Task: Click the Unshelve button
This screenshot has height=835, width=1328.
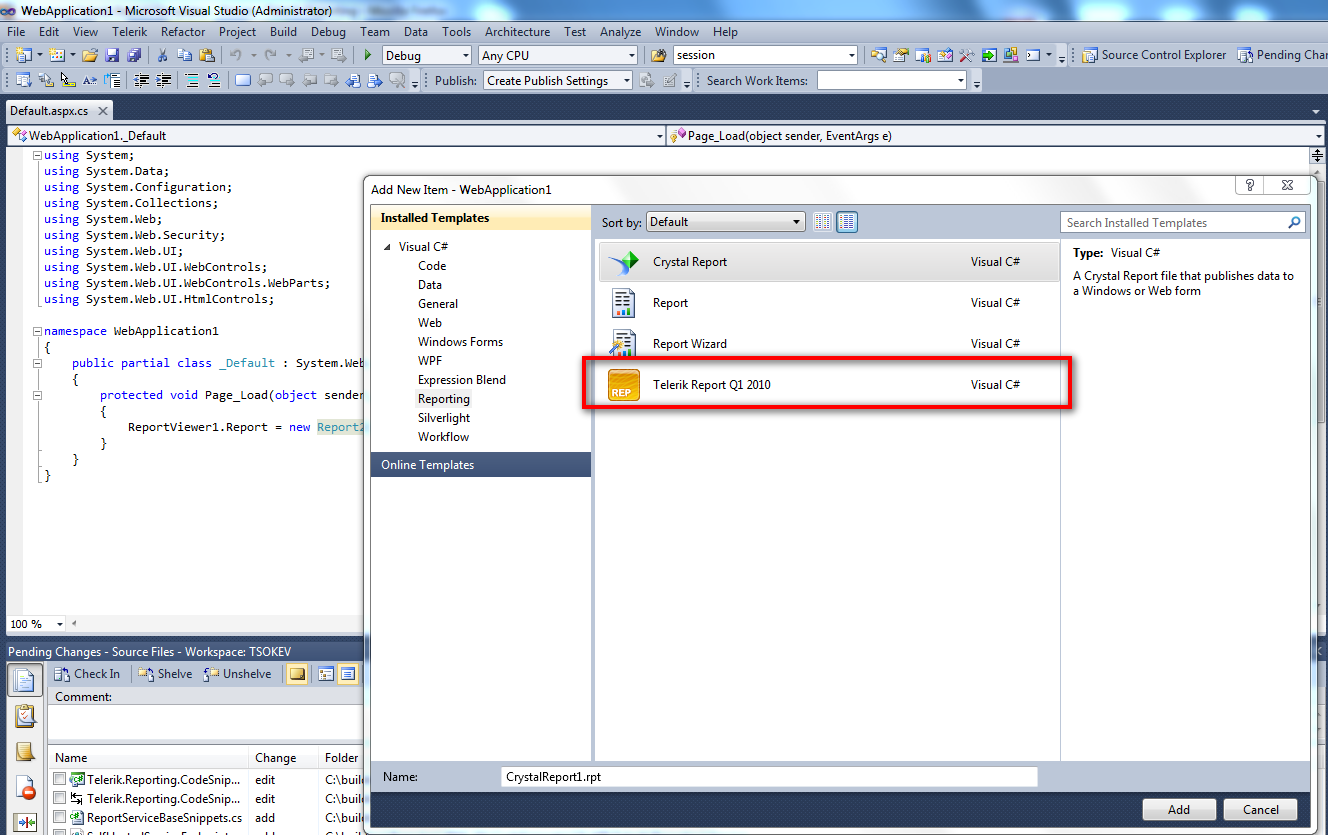Action: (x=237, y=674)
